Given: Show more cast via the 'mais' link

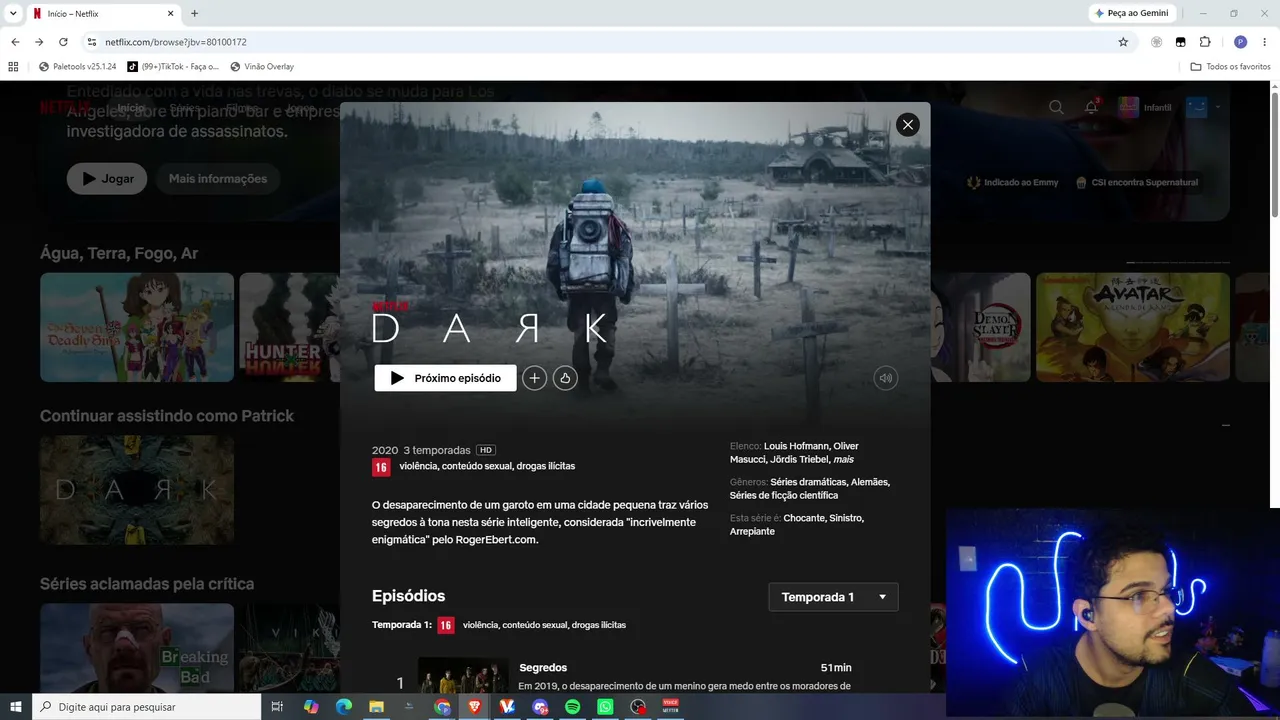Looking at the screenshot, I should 843,460.
